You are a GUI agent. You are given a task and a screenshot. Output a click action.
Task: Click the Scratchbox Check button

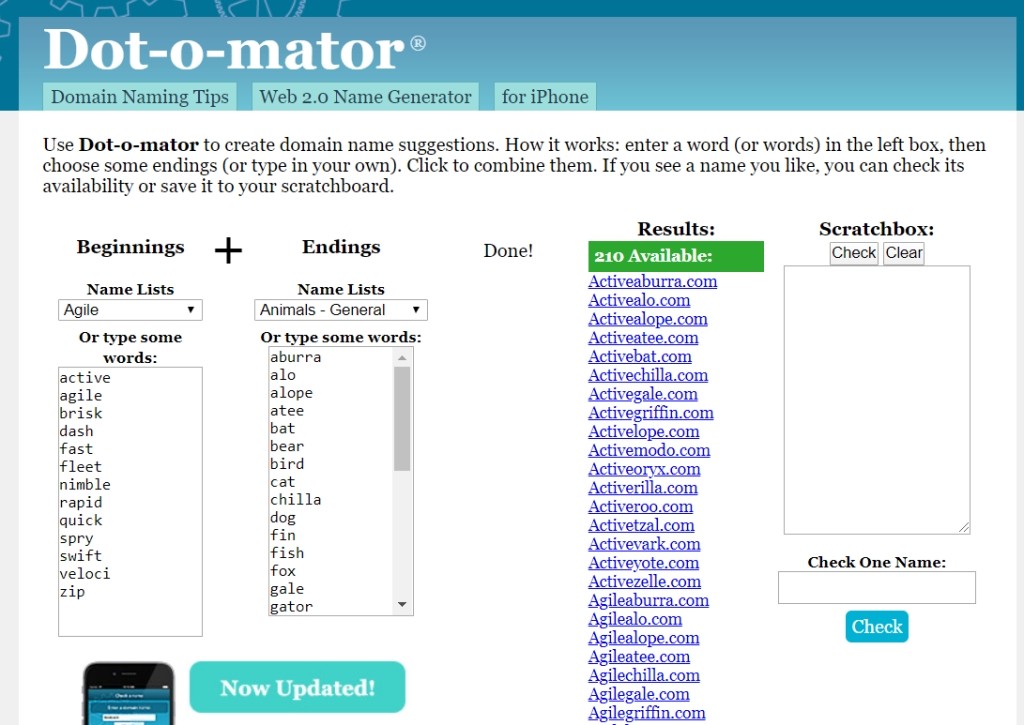(x=854, y=253)
